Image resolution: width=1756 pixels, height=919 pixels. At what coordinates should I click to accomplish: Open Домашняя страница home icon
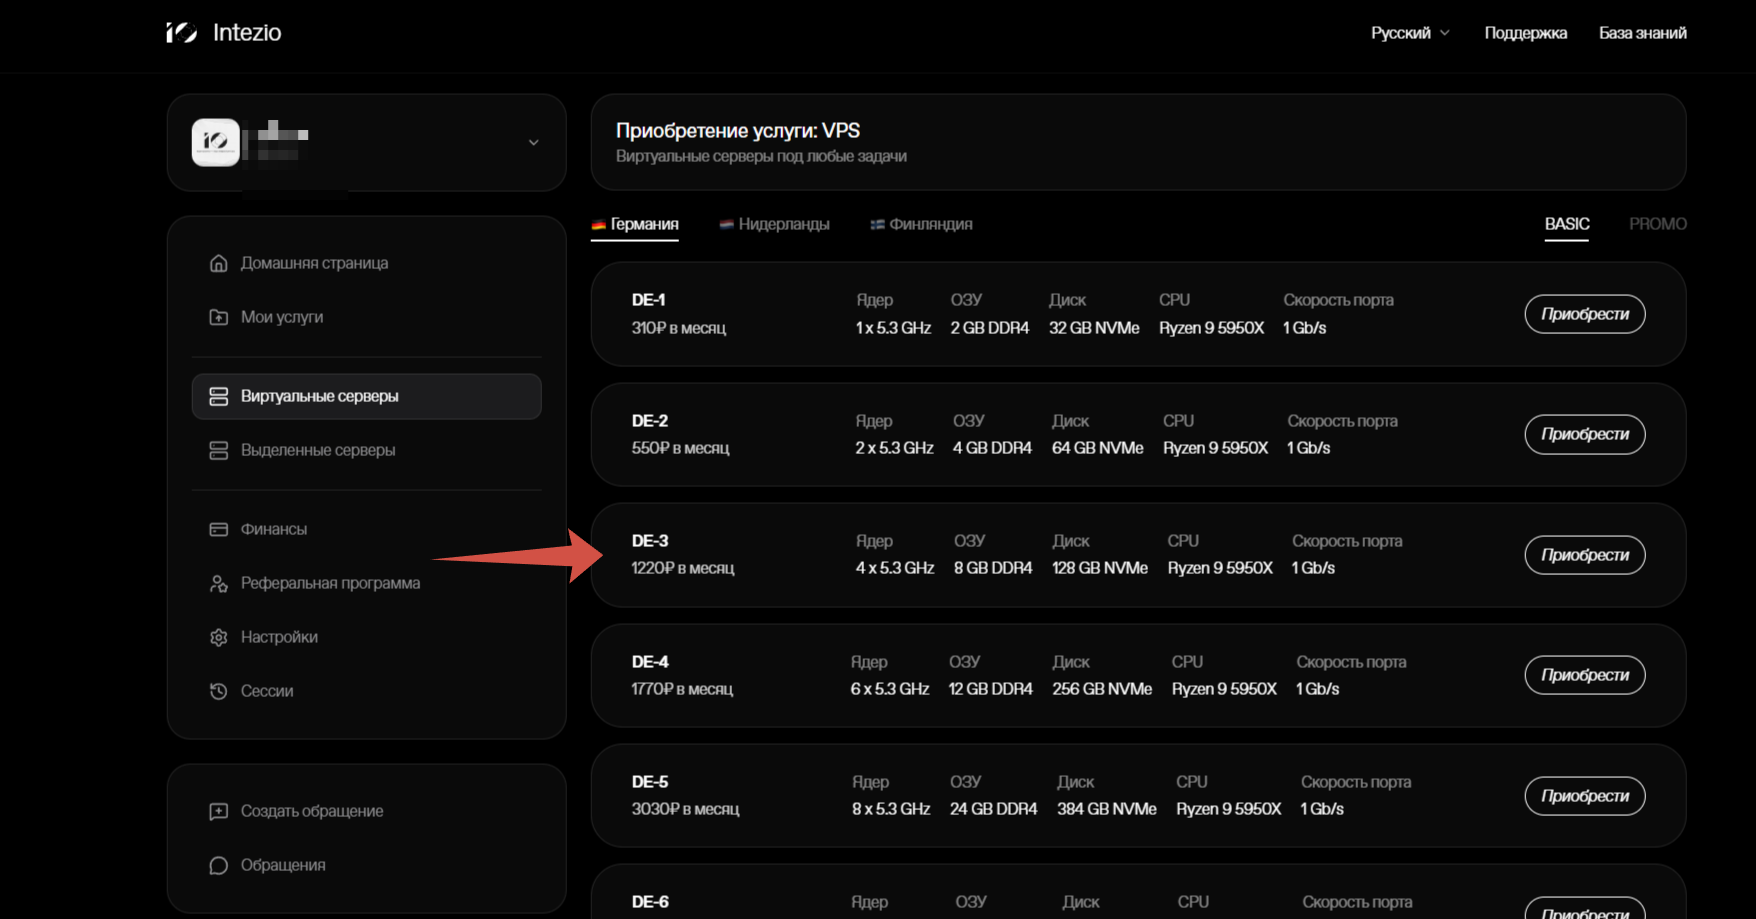(218, 263)
